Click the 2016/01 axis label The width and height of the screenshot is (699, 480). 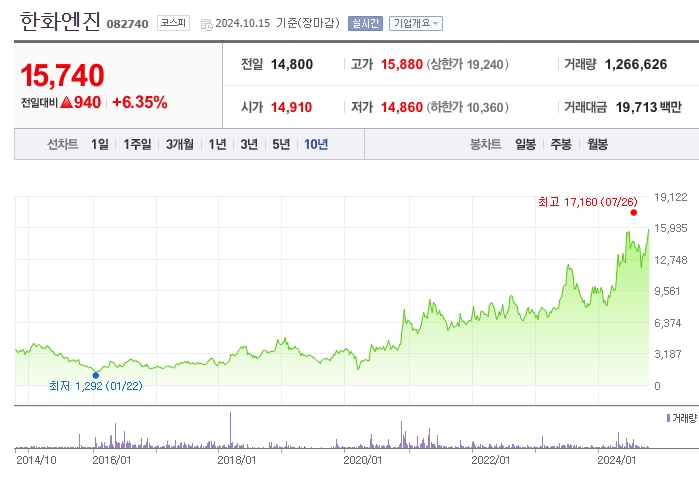[111, 460]
